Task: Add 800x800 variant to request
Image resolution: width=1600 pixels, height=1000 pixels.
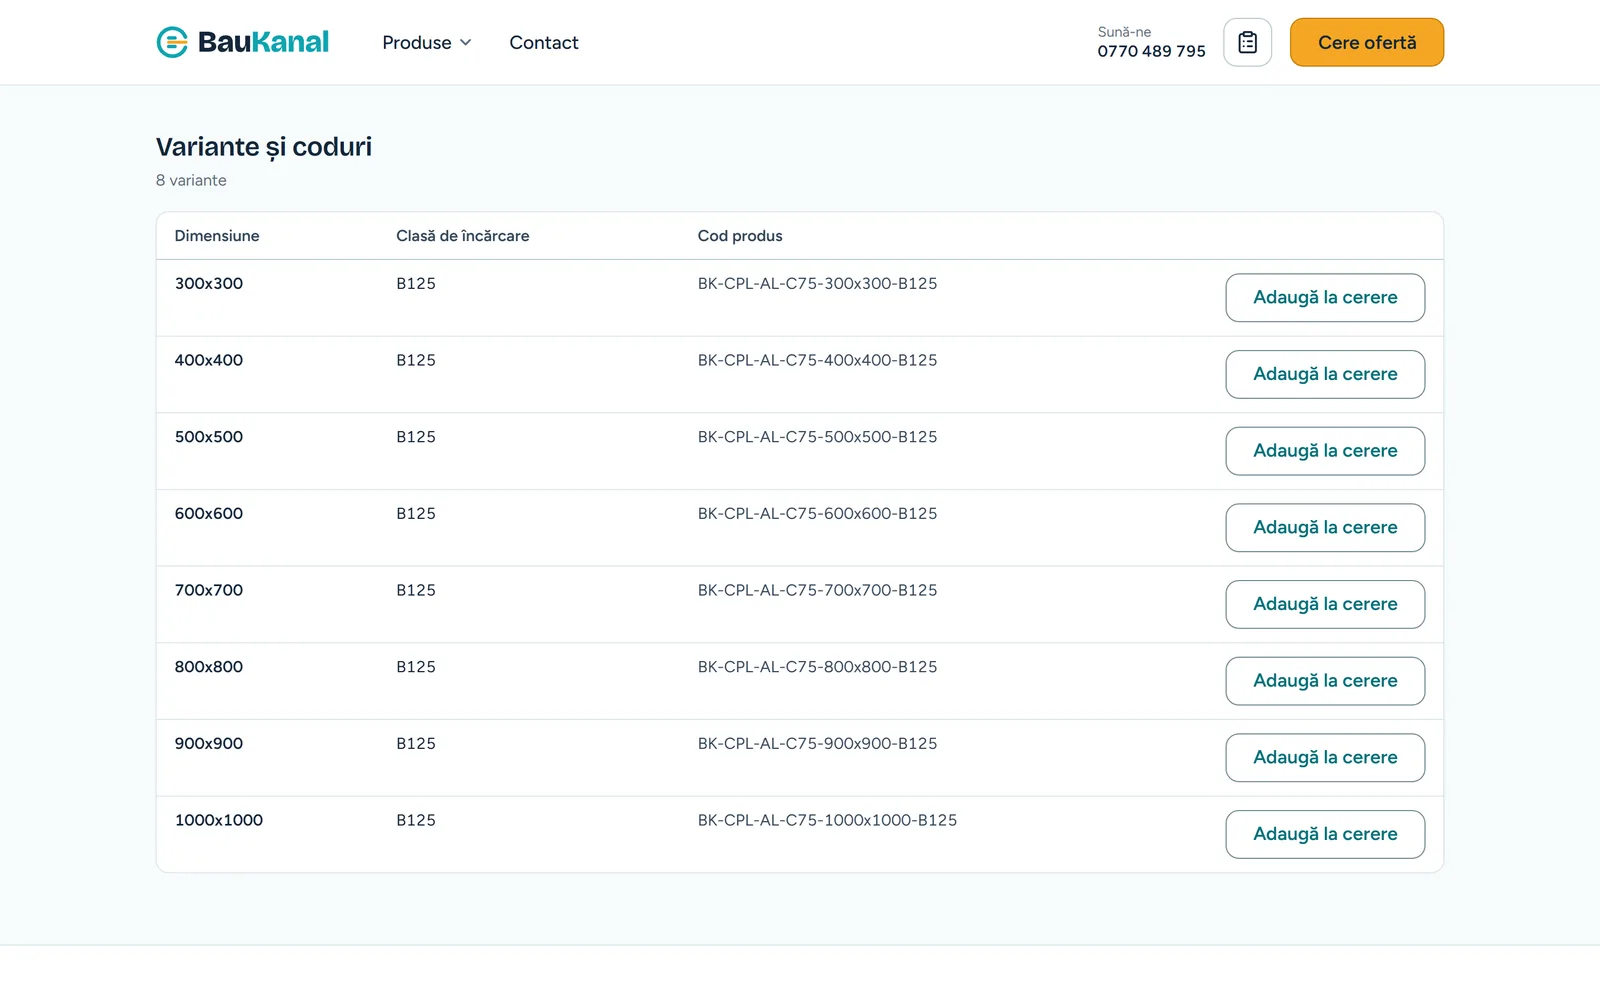Action: coord(1325,681)
